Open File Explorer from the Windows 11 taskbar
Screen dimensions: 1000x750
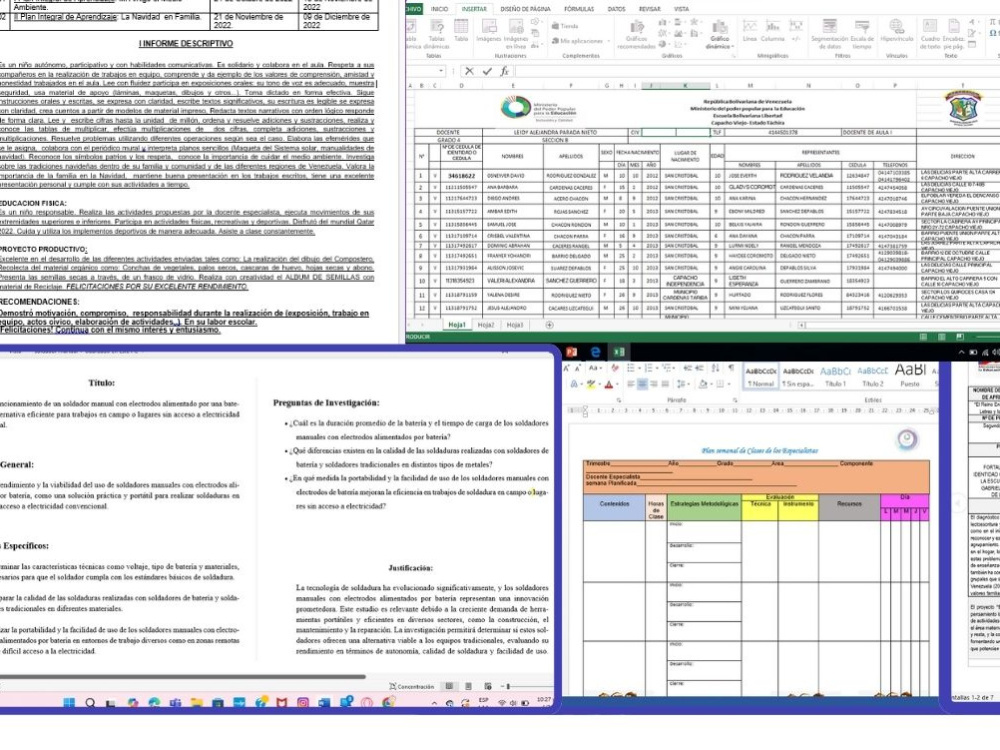coord(196,702)
